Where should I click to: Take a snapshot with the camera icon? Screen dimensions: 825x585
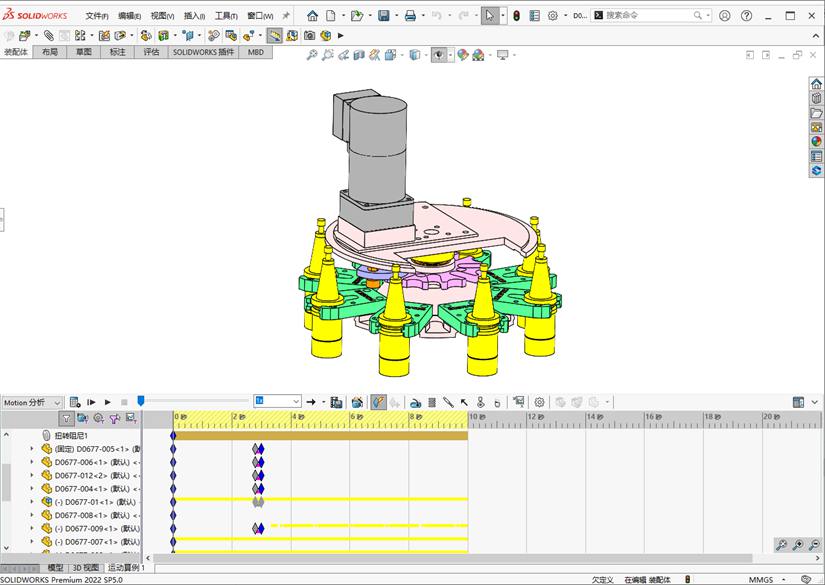(310, 35)
